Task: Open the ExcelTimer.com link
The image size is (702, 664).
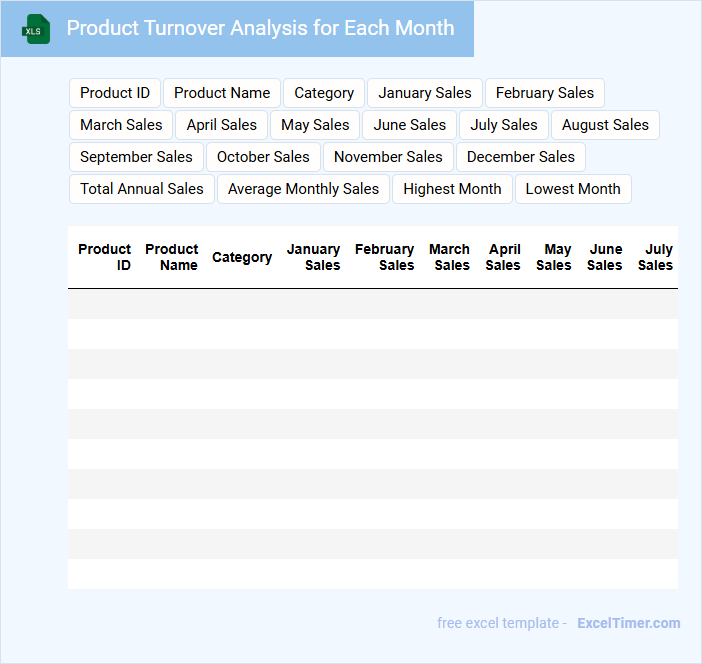Action: pos(628,623)
